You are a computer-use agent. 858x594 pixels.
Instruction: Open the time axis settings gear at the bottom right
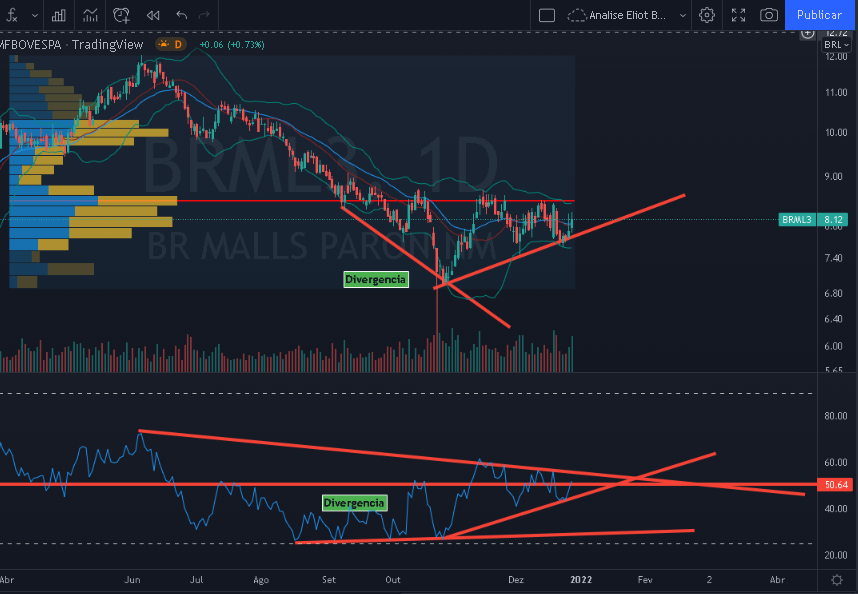pyautogui.click(x=837, y=580)
